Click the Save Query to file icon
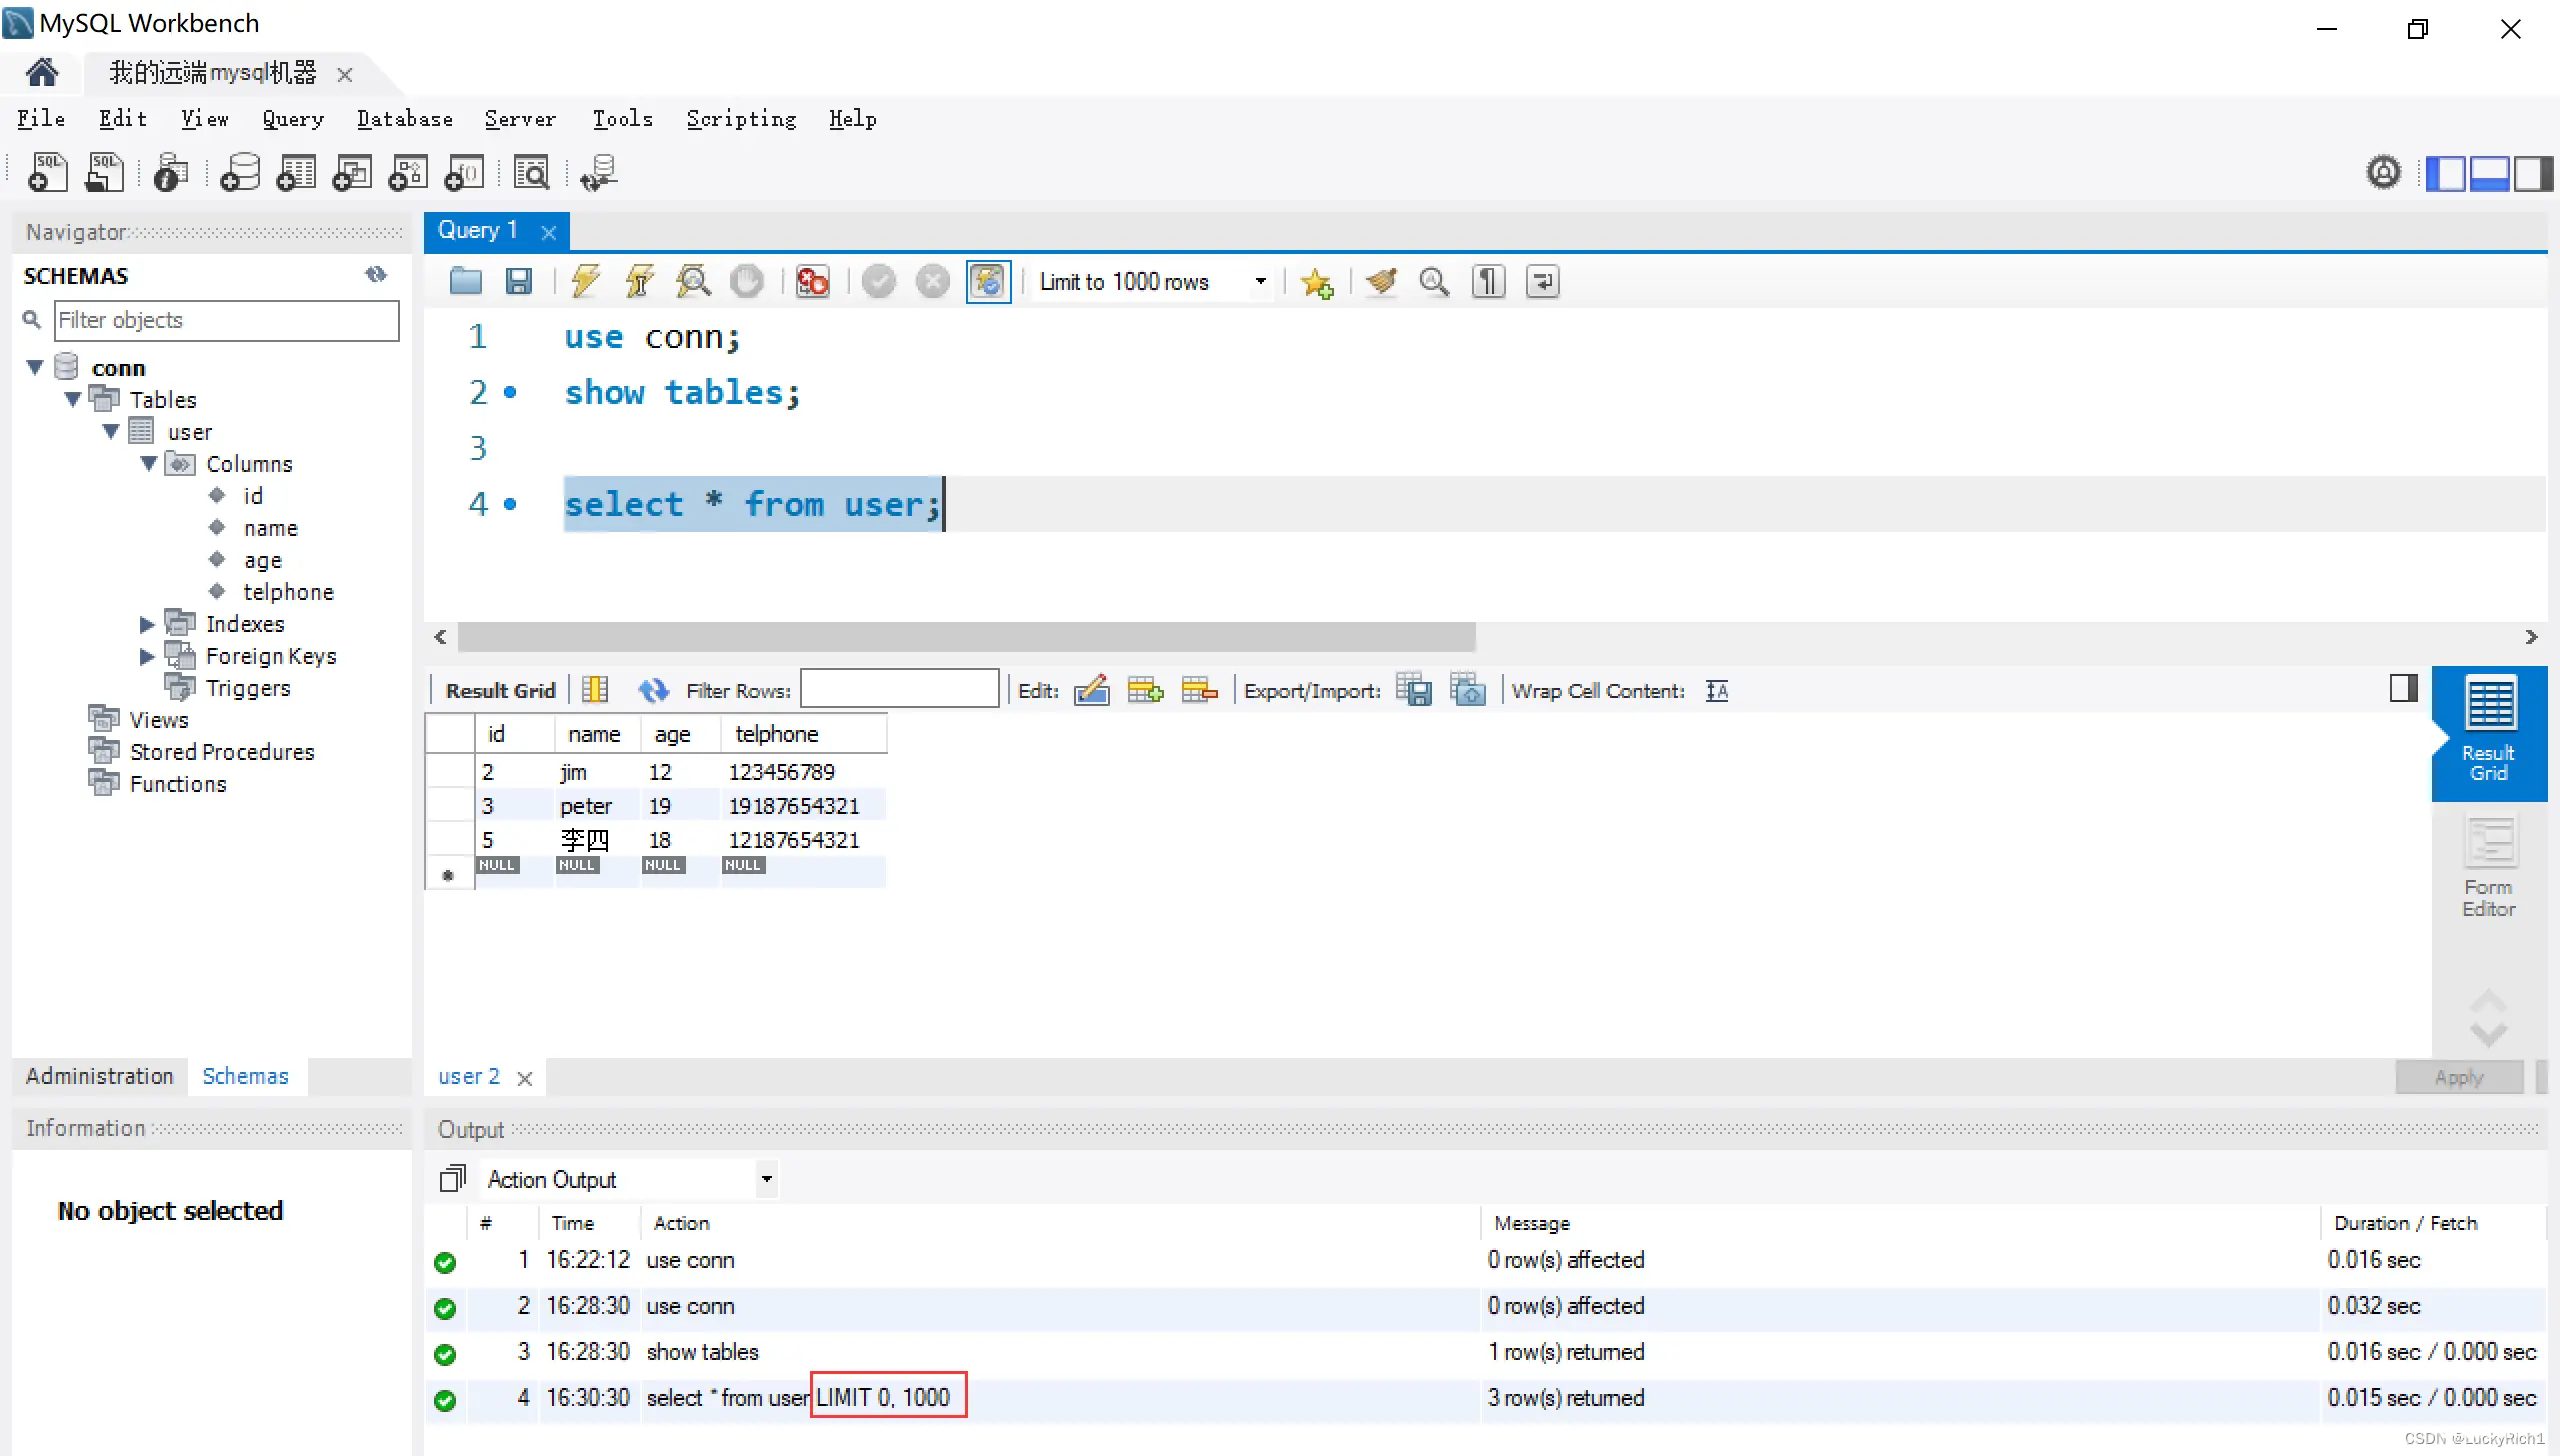 [519, 281]
